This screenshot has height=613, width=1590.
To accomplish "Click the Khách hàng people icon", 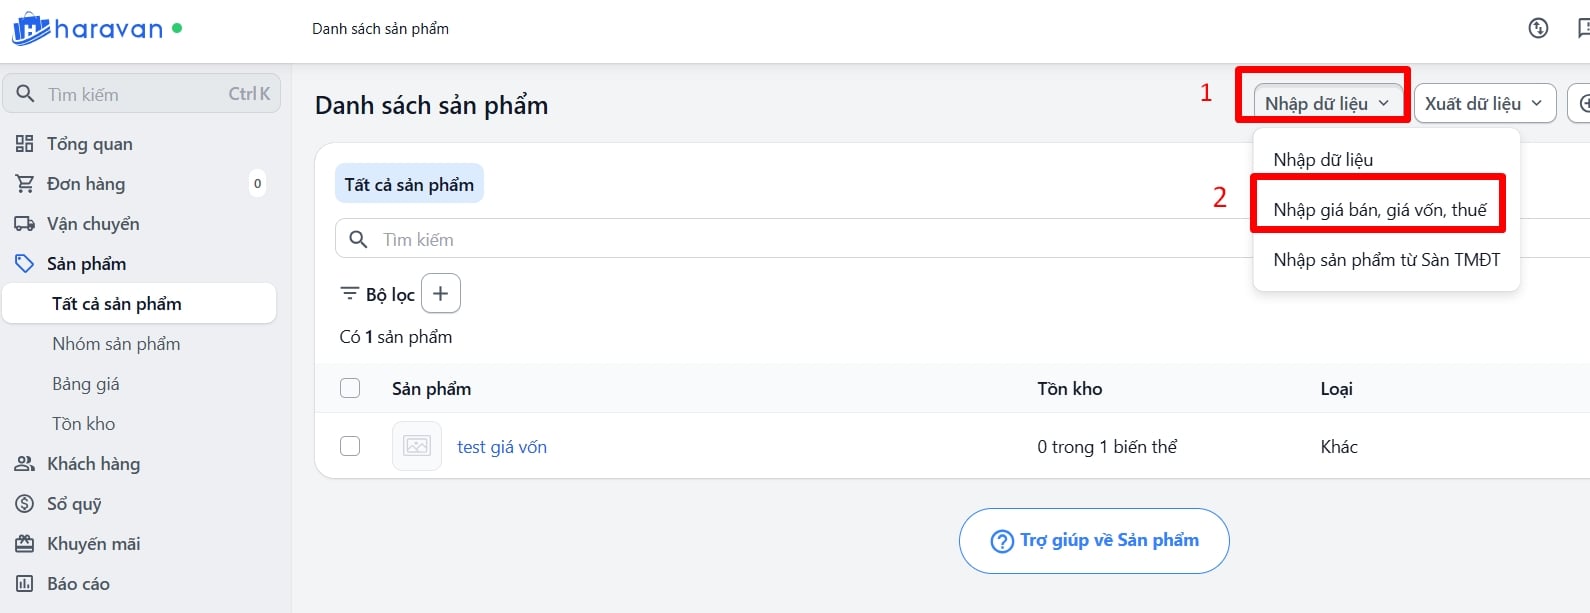I will [x=25, y=464].
